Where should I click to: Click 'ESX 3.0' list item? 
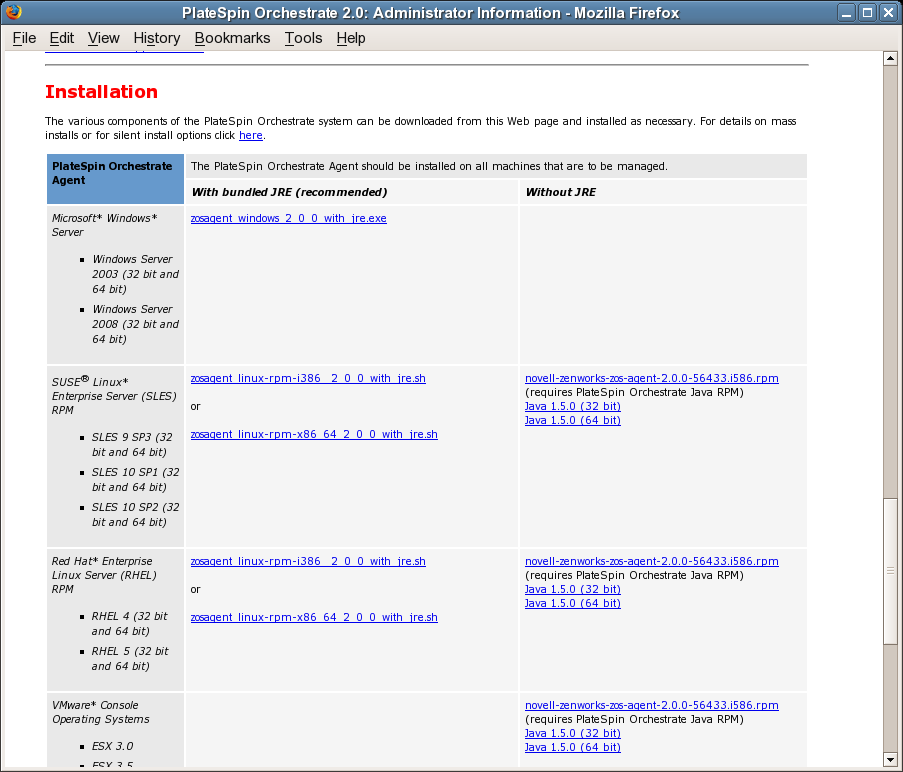click(x=112, y=746)
